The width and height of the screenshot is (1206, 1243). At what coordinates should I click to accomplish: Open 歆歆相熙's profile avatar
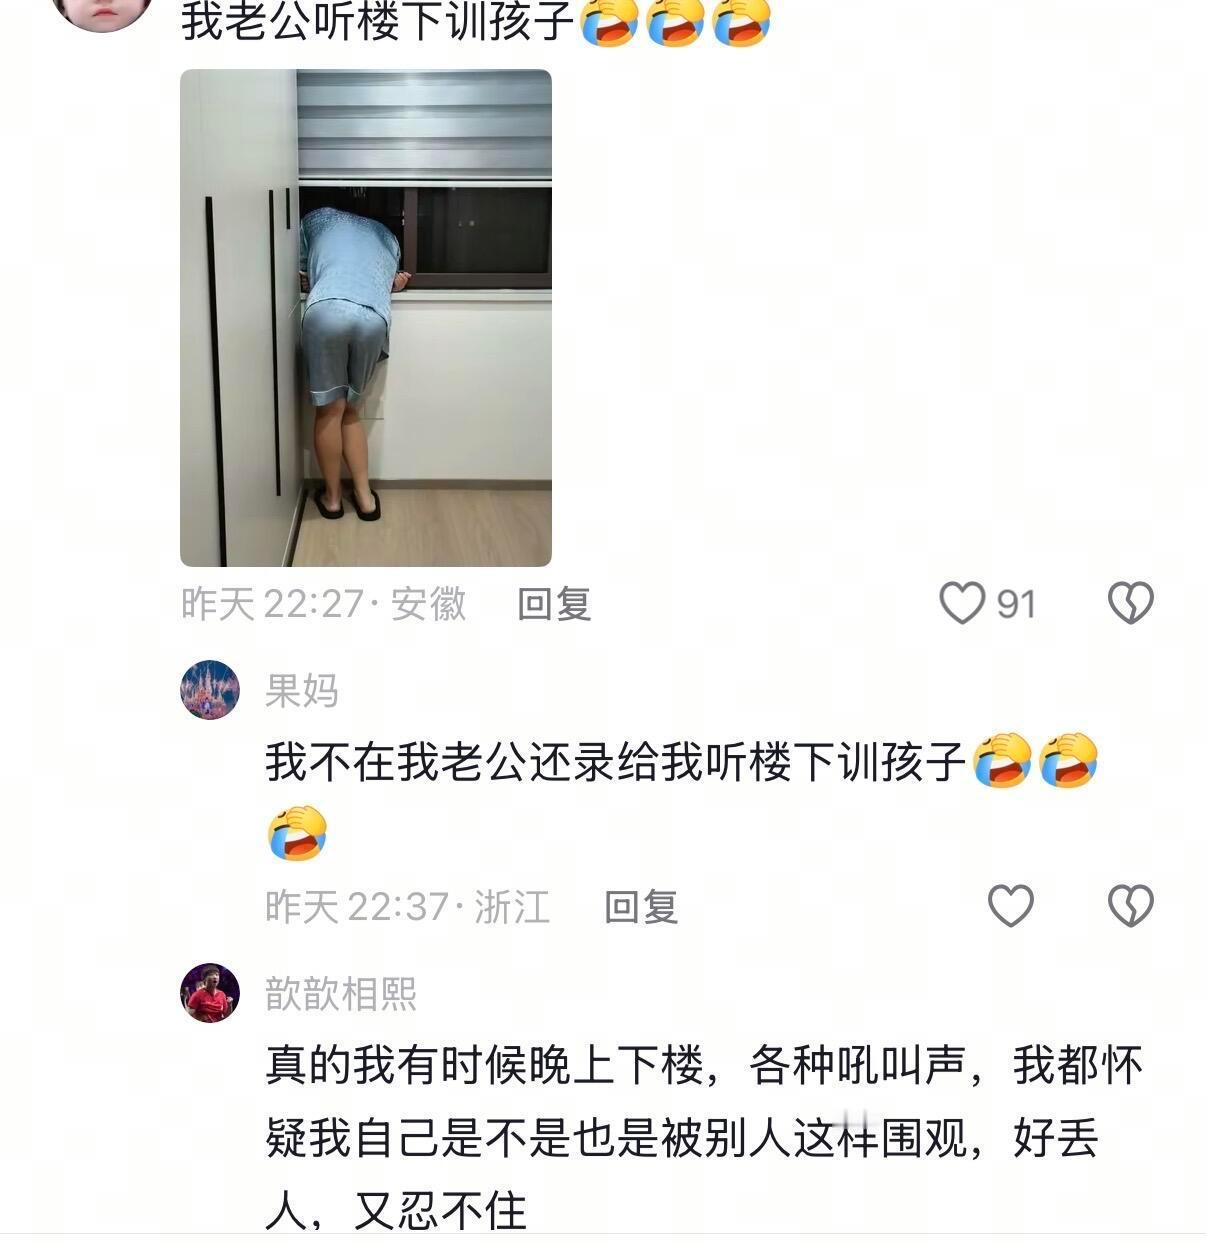click(x=210, y=993)
